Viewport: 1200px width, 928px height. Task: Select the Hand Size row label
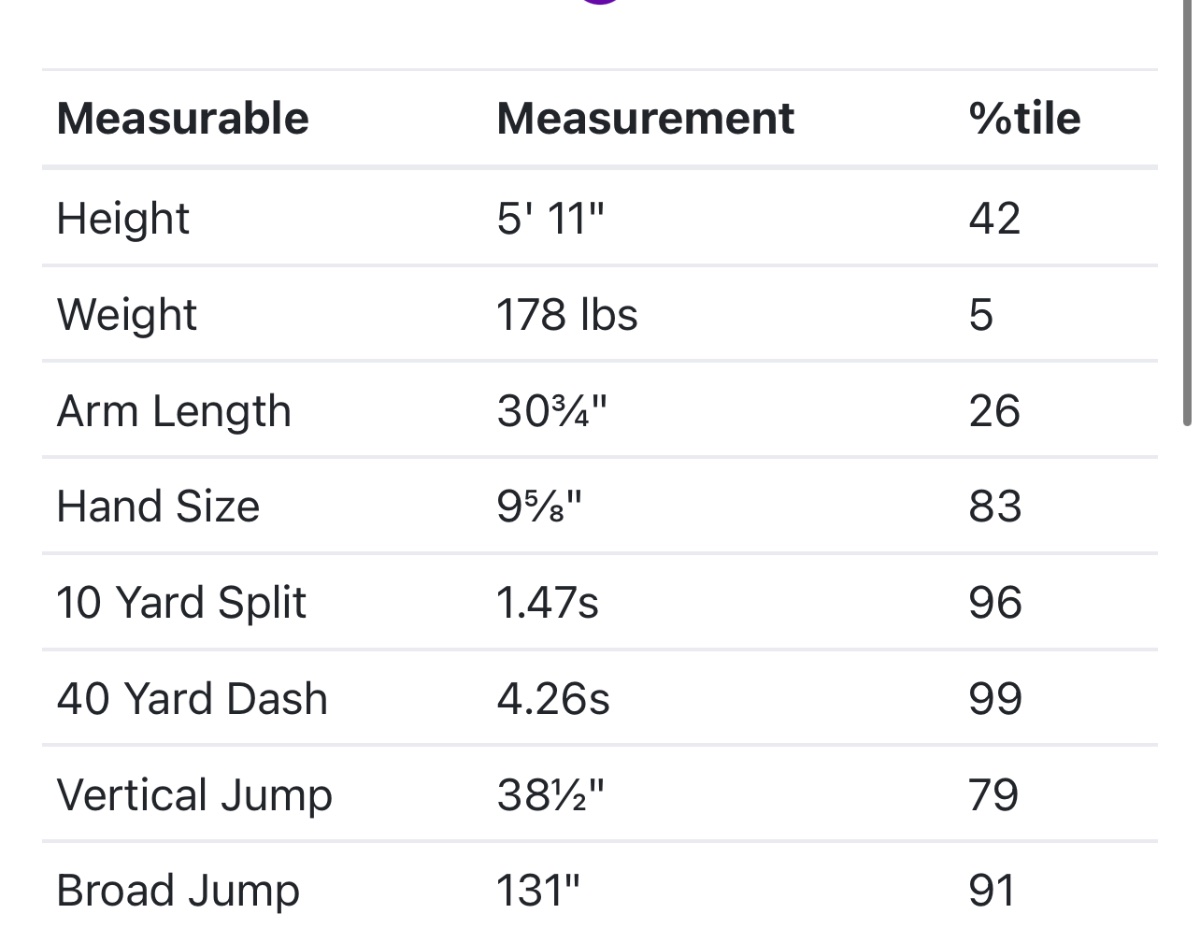tap(158, 506)
